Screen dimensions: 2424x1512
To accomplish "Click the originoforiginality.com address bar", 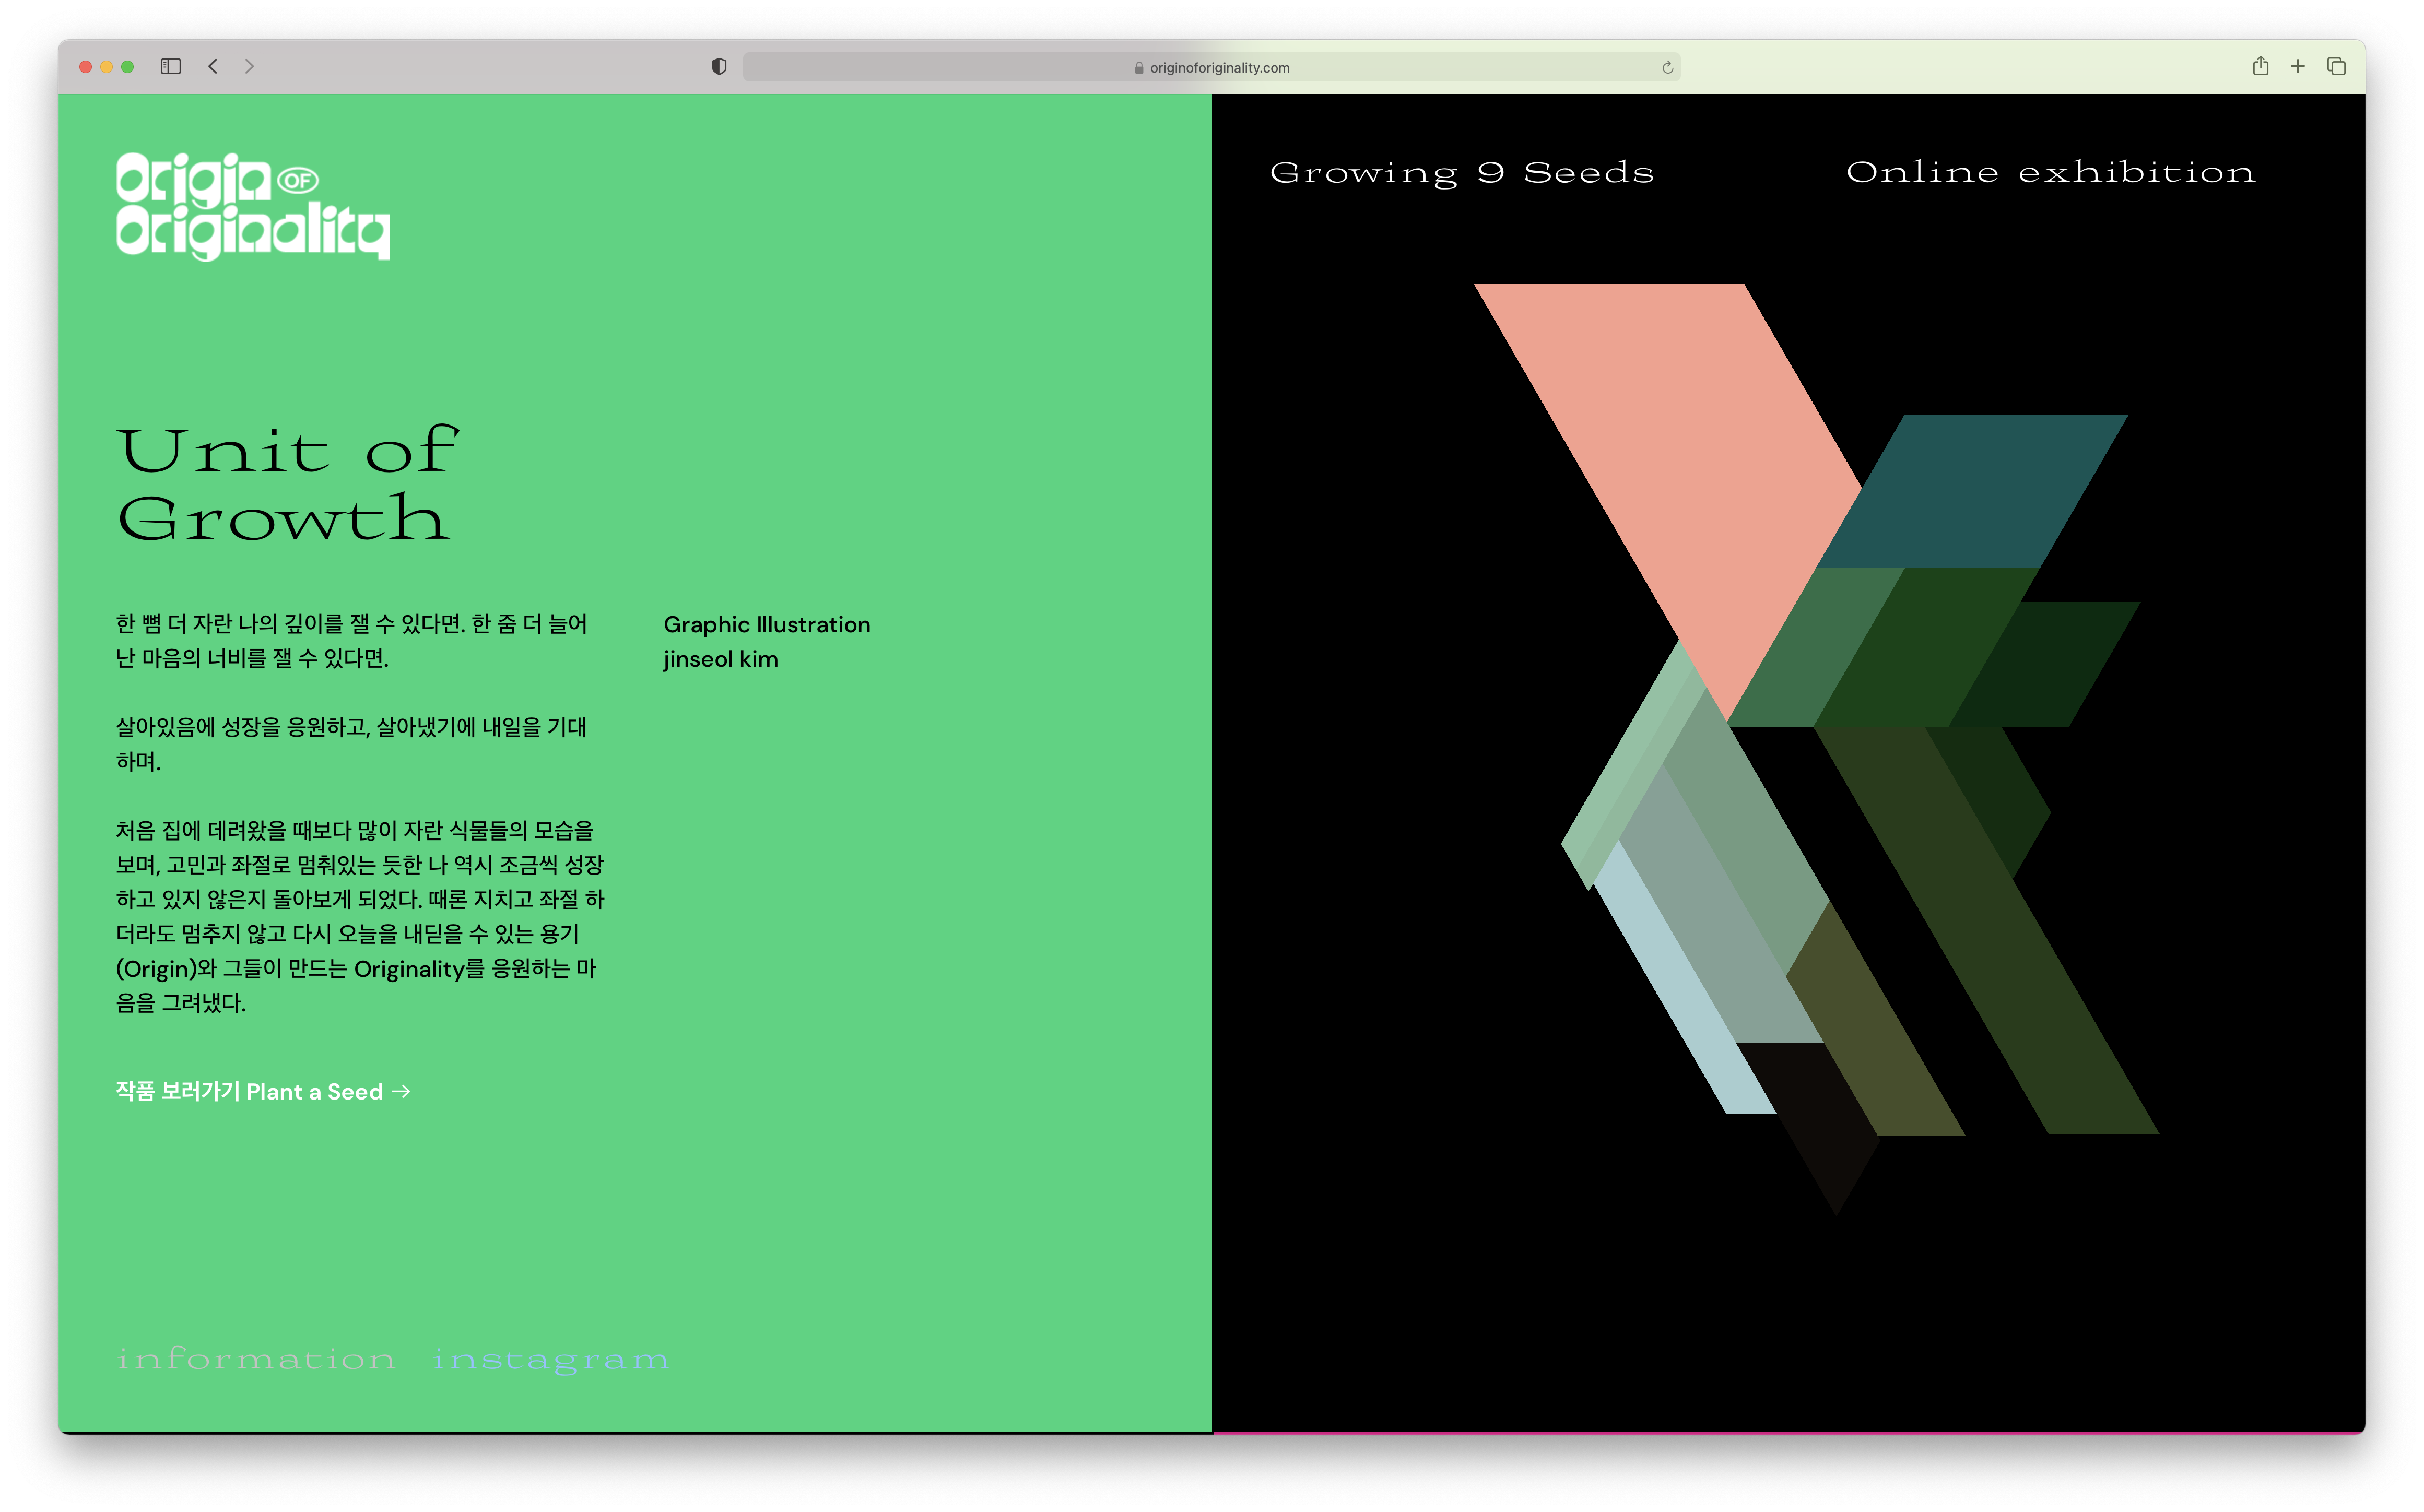I will tap(1219, 68).
